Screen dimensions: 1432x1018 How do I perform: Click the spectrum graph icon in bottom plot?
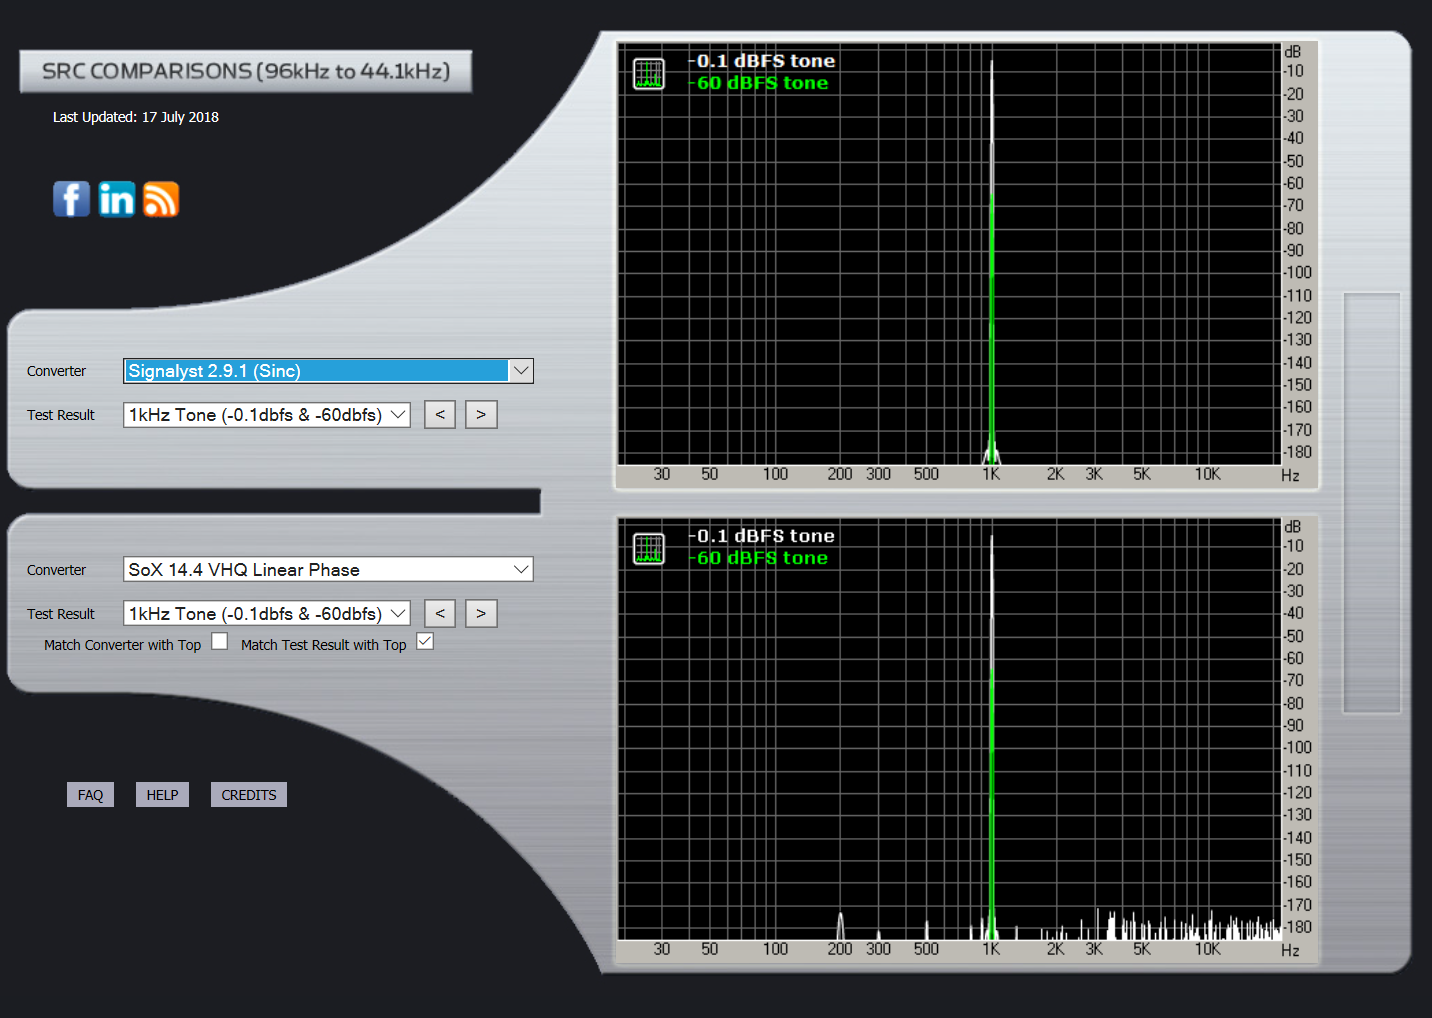click(x=649, y=549)
